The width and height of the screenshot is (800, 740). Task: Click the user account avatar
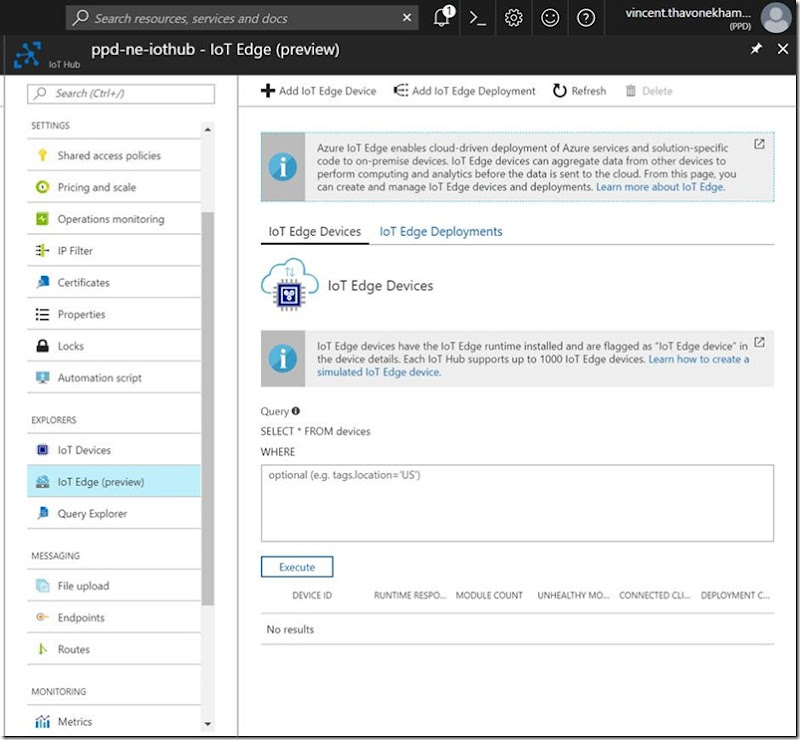pos(776,17)
